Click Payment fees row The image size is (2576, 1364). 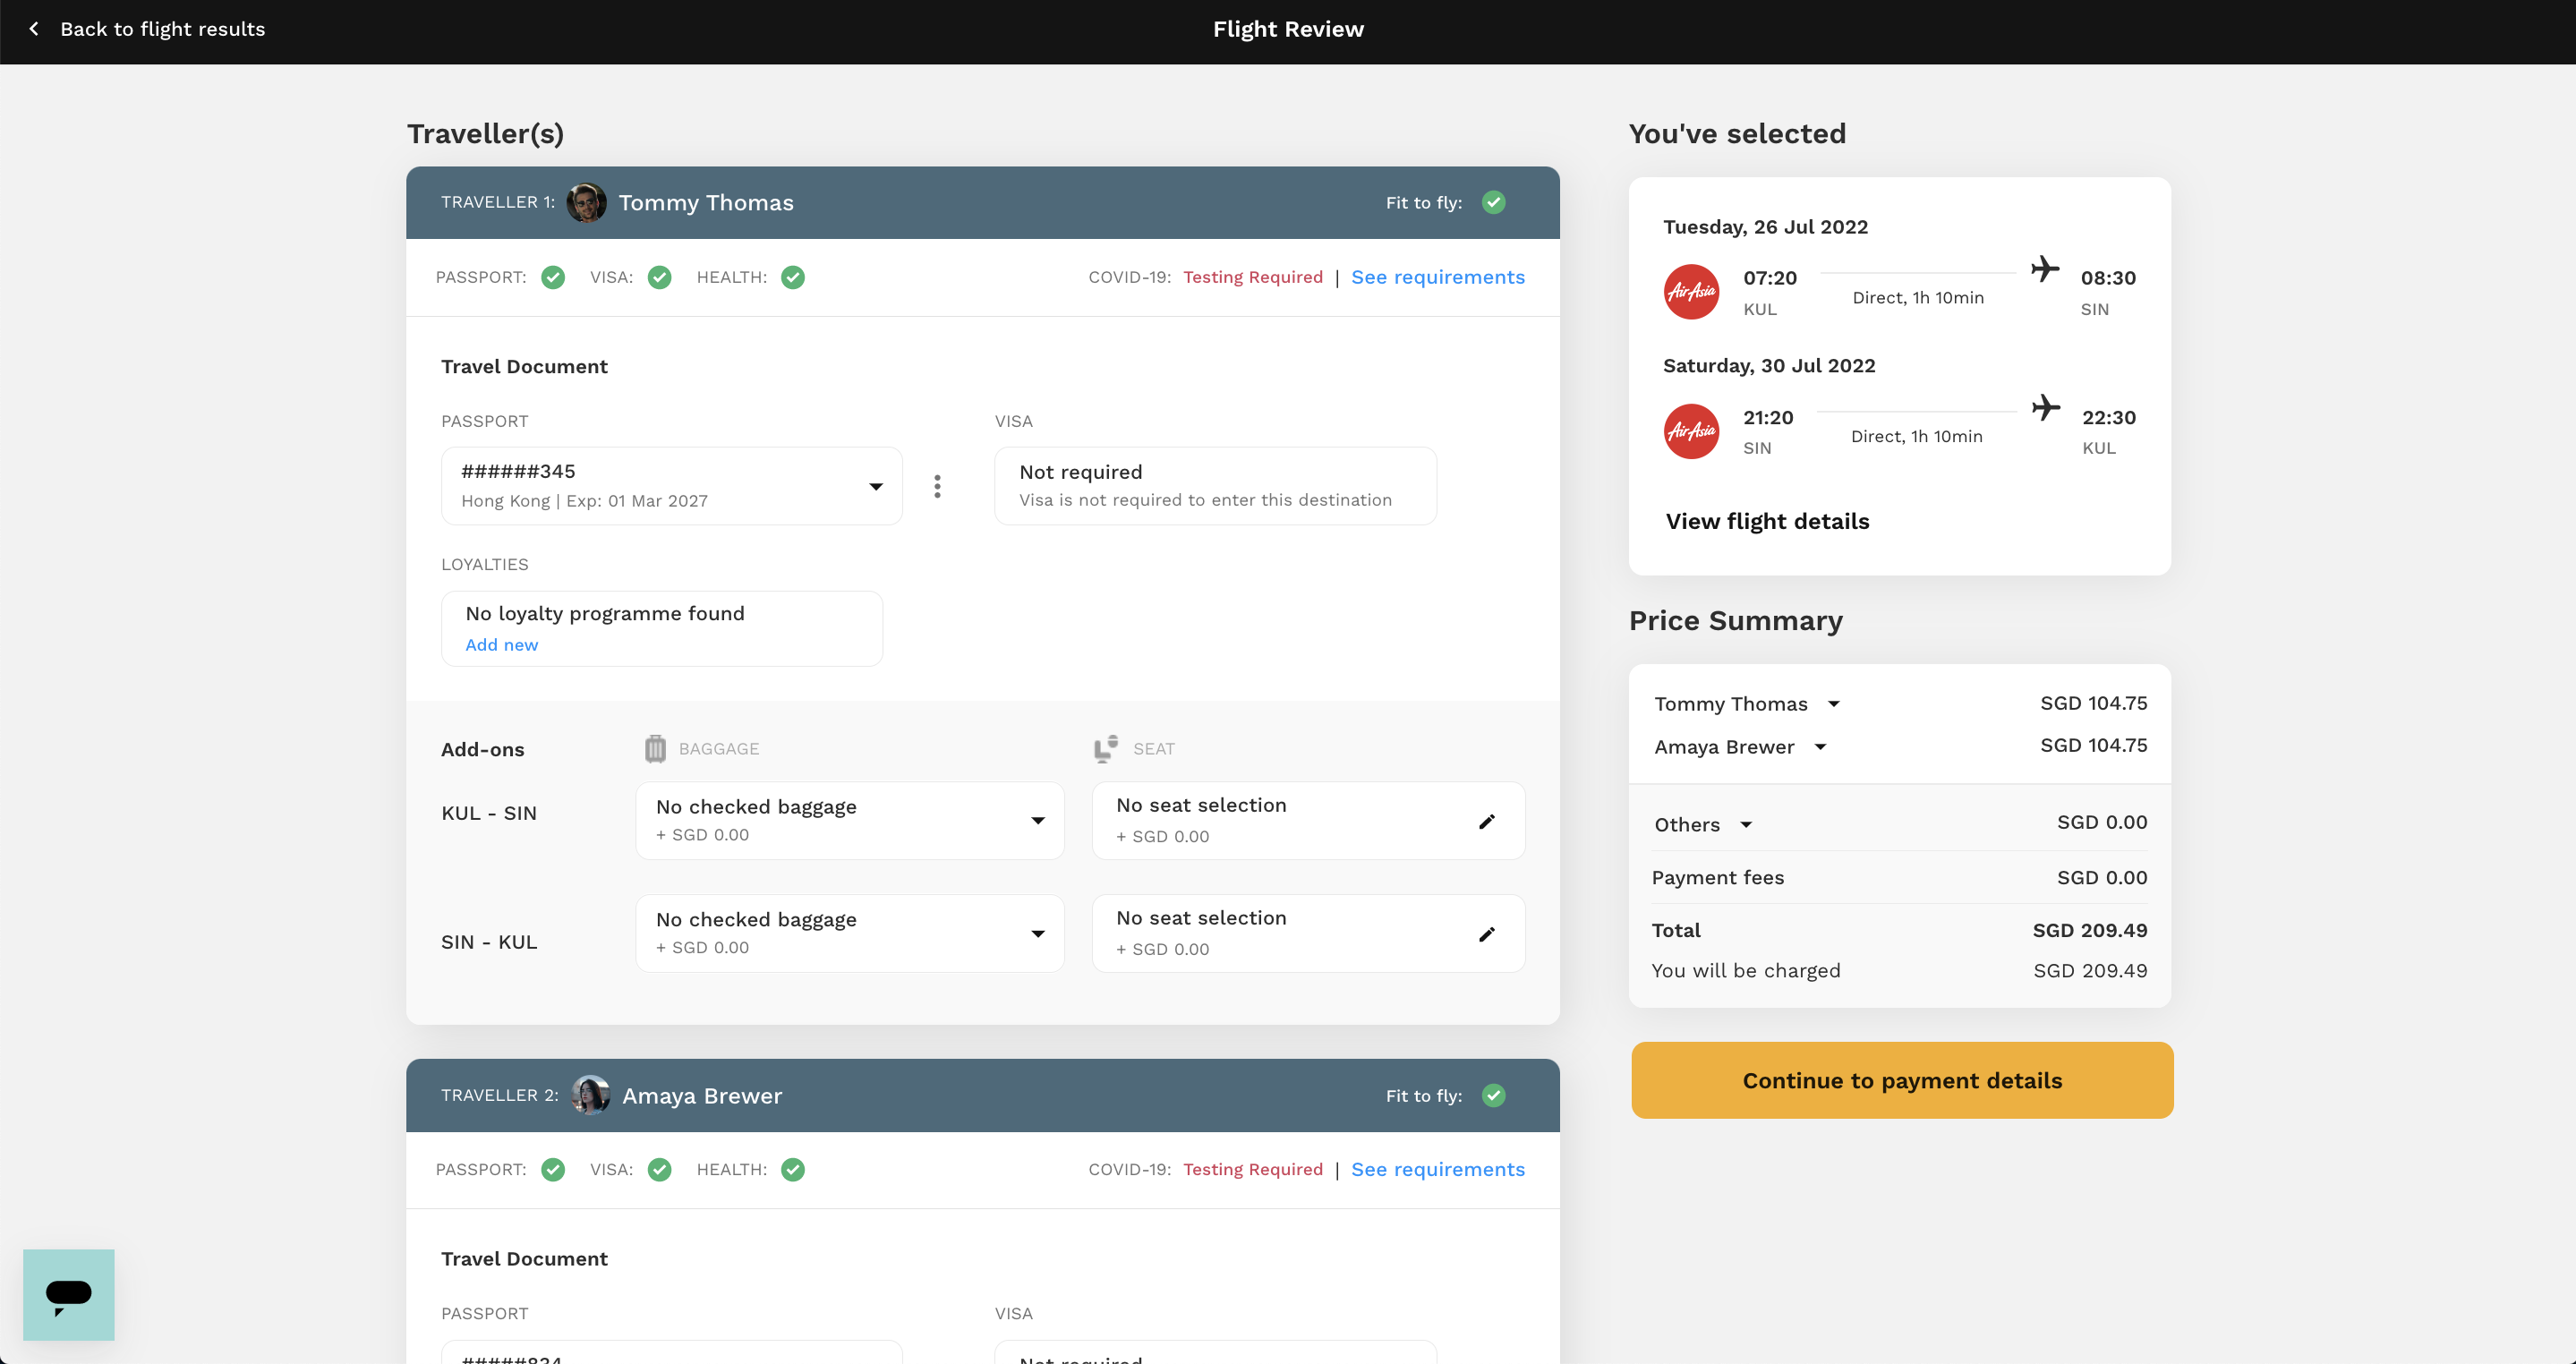point(1899,878)
